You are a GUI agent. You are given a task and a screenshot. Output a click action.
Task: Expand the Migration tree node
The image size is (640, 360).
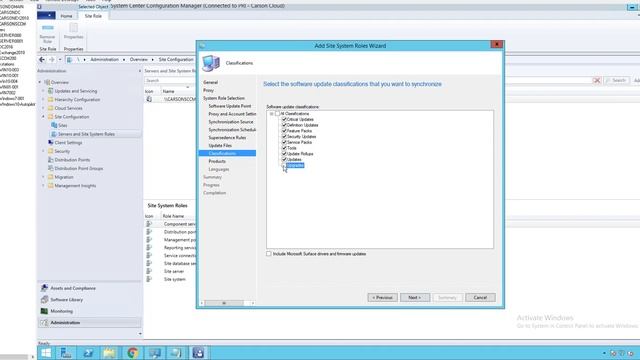point(43,177)
